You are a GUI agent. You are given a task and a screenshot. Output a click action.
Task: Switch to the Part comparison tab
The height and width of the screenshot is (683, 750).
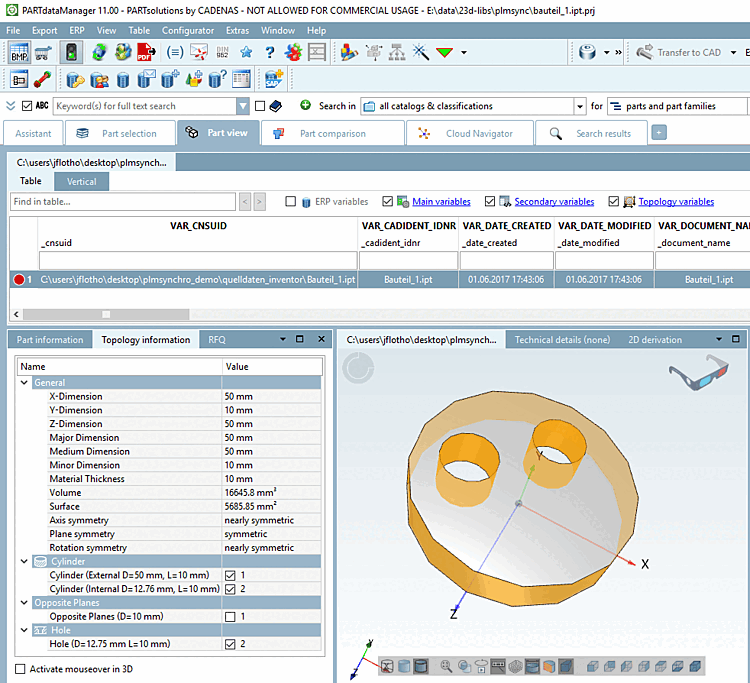[x=332, y=133]
